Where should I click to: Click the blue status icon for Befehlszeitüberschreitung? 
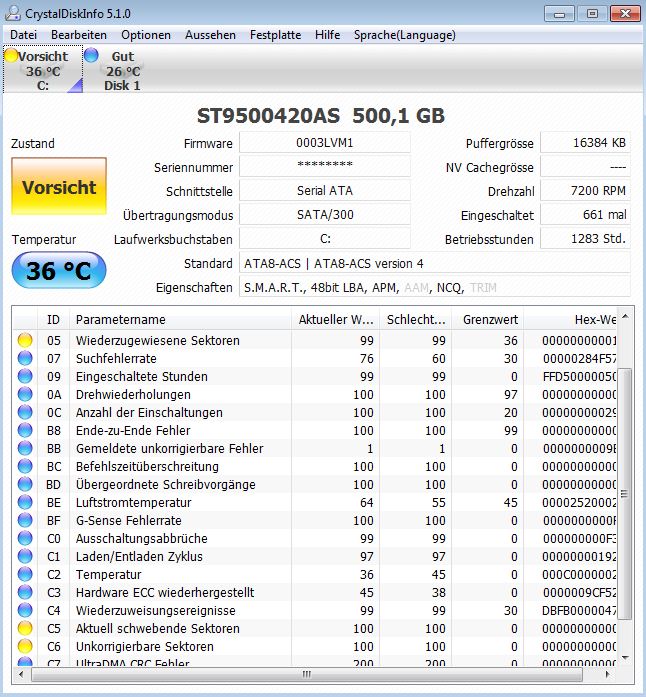pos(25,466)
